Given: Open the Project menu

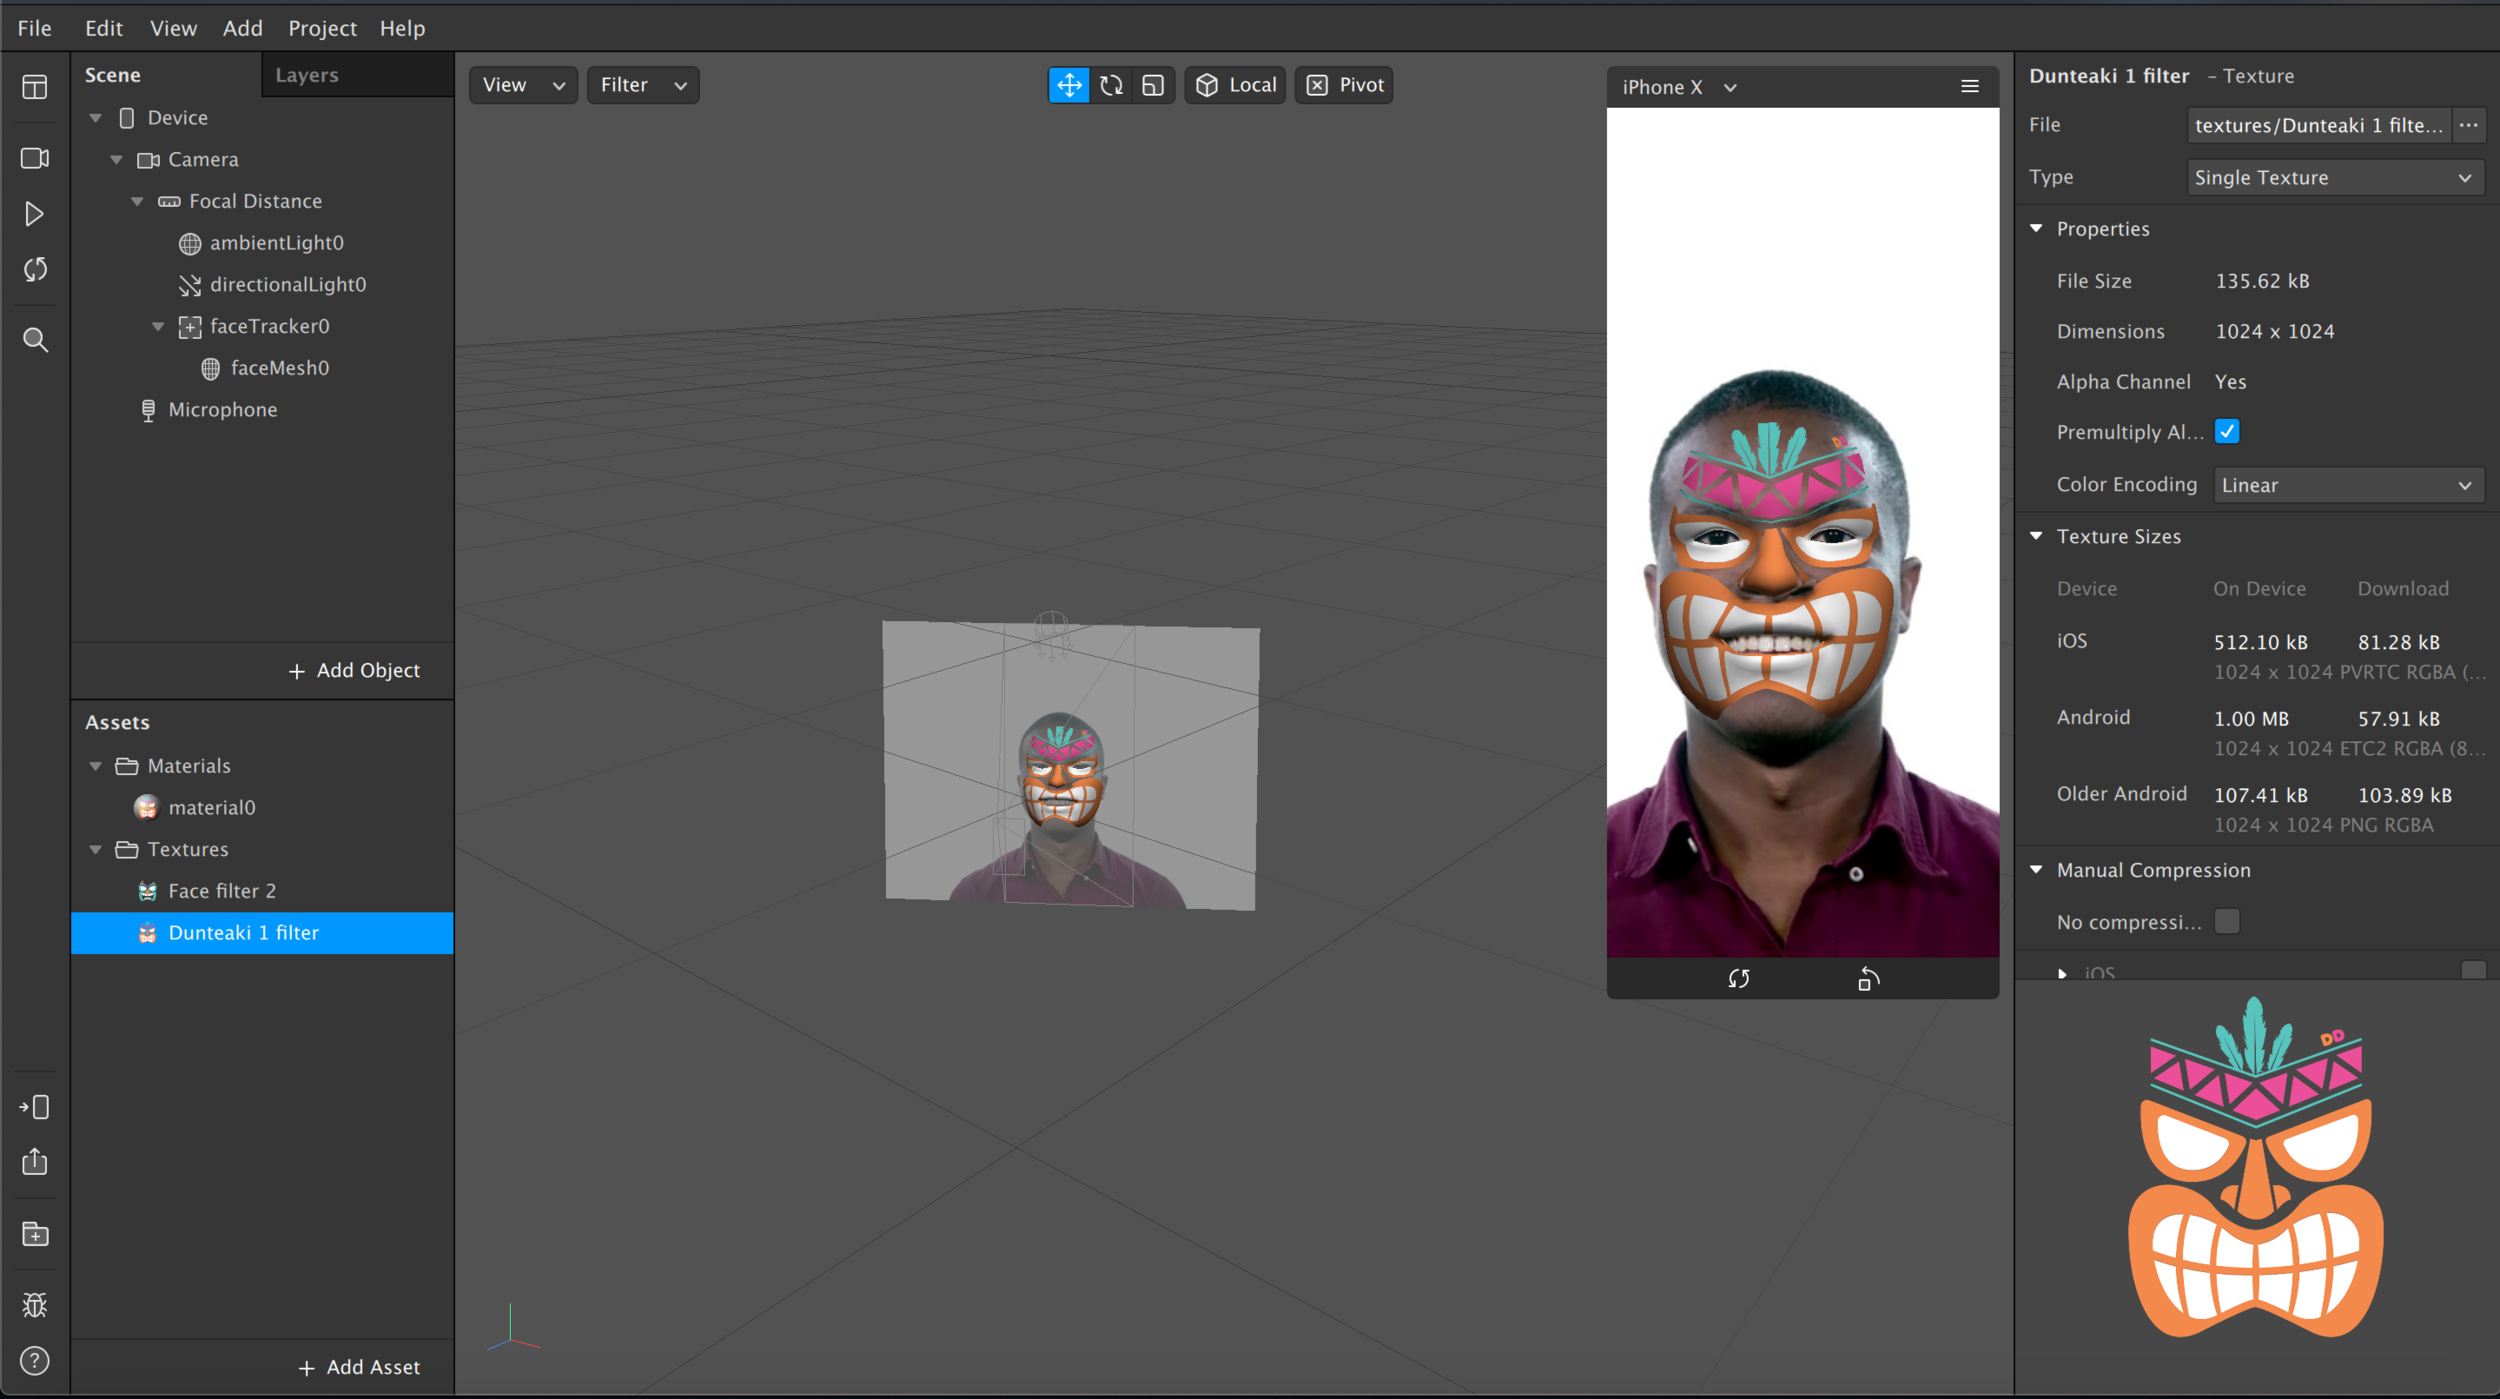Looking at the screenshot, I should (322, 28).
